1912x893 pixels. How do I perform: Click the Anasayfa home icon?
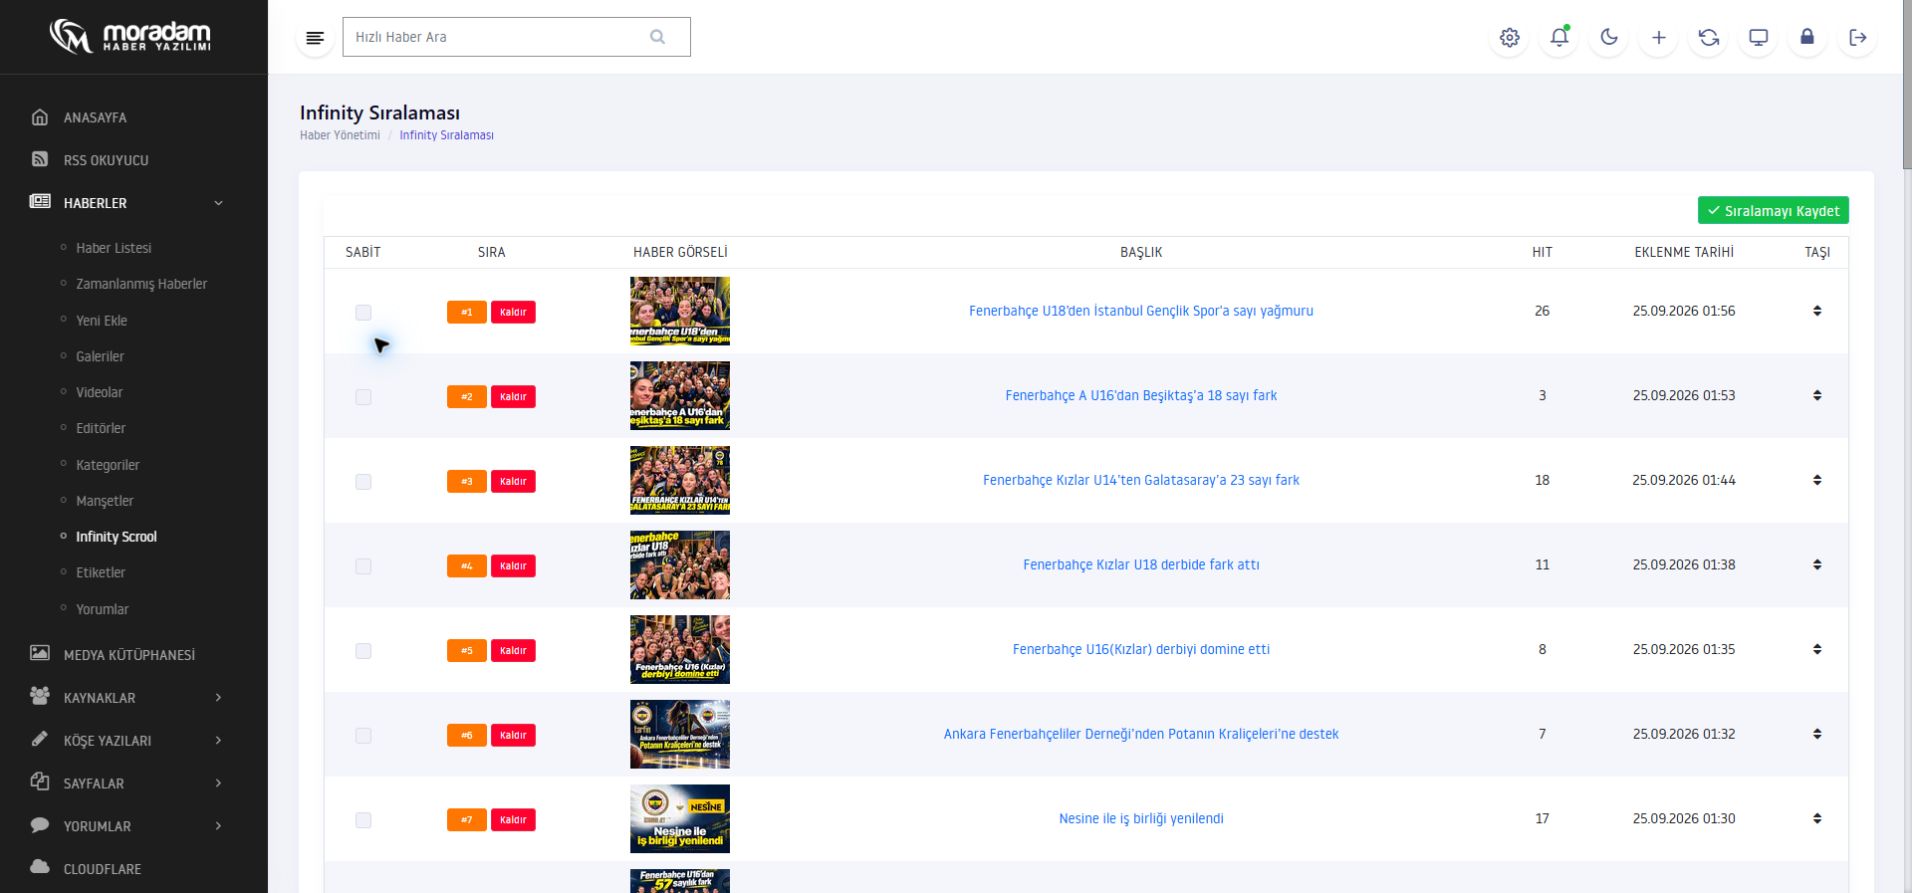coord(40,117)
